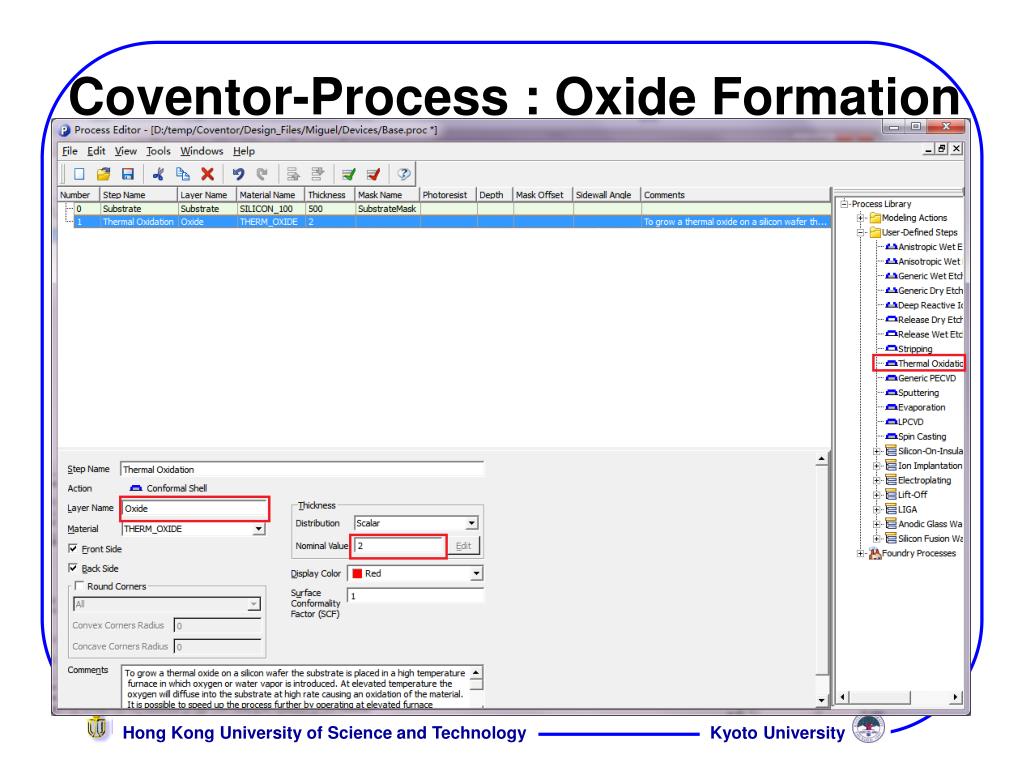Click the red check icon in toolbar
This screenshot has width=1024, height=768.
pyautogui.click(x=374, y=174)
